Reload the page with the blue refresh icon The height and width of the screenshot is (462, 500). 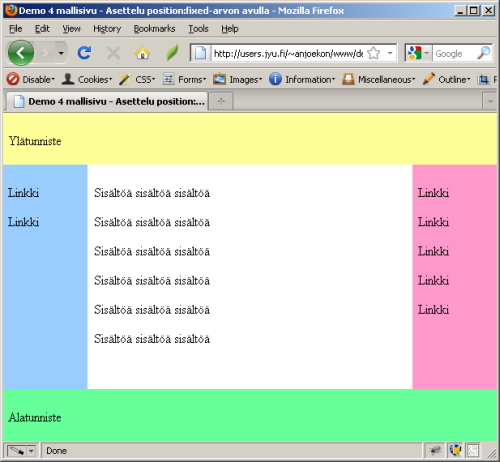[x=84, y=53]
